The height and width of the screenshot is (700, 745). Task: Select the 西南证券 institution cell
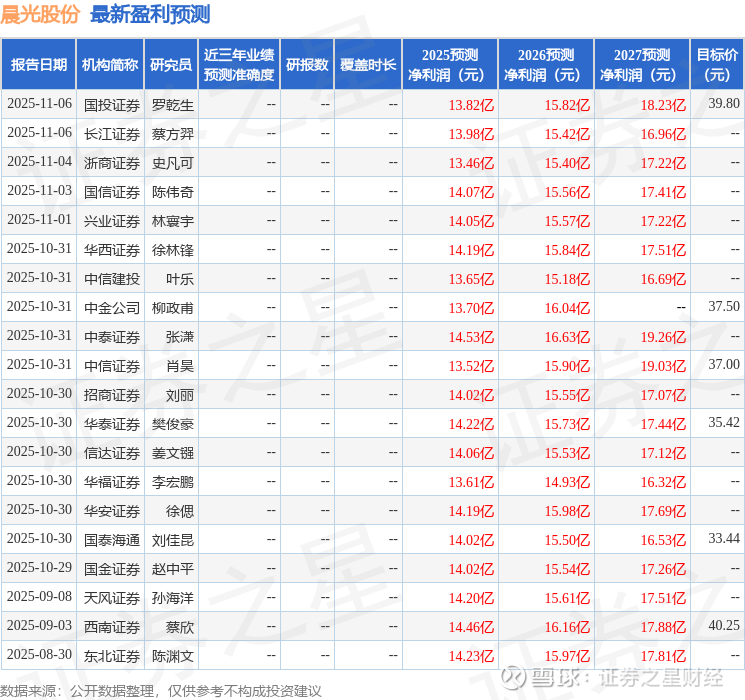[112, 627]
